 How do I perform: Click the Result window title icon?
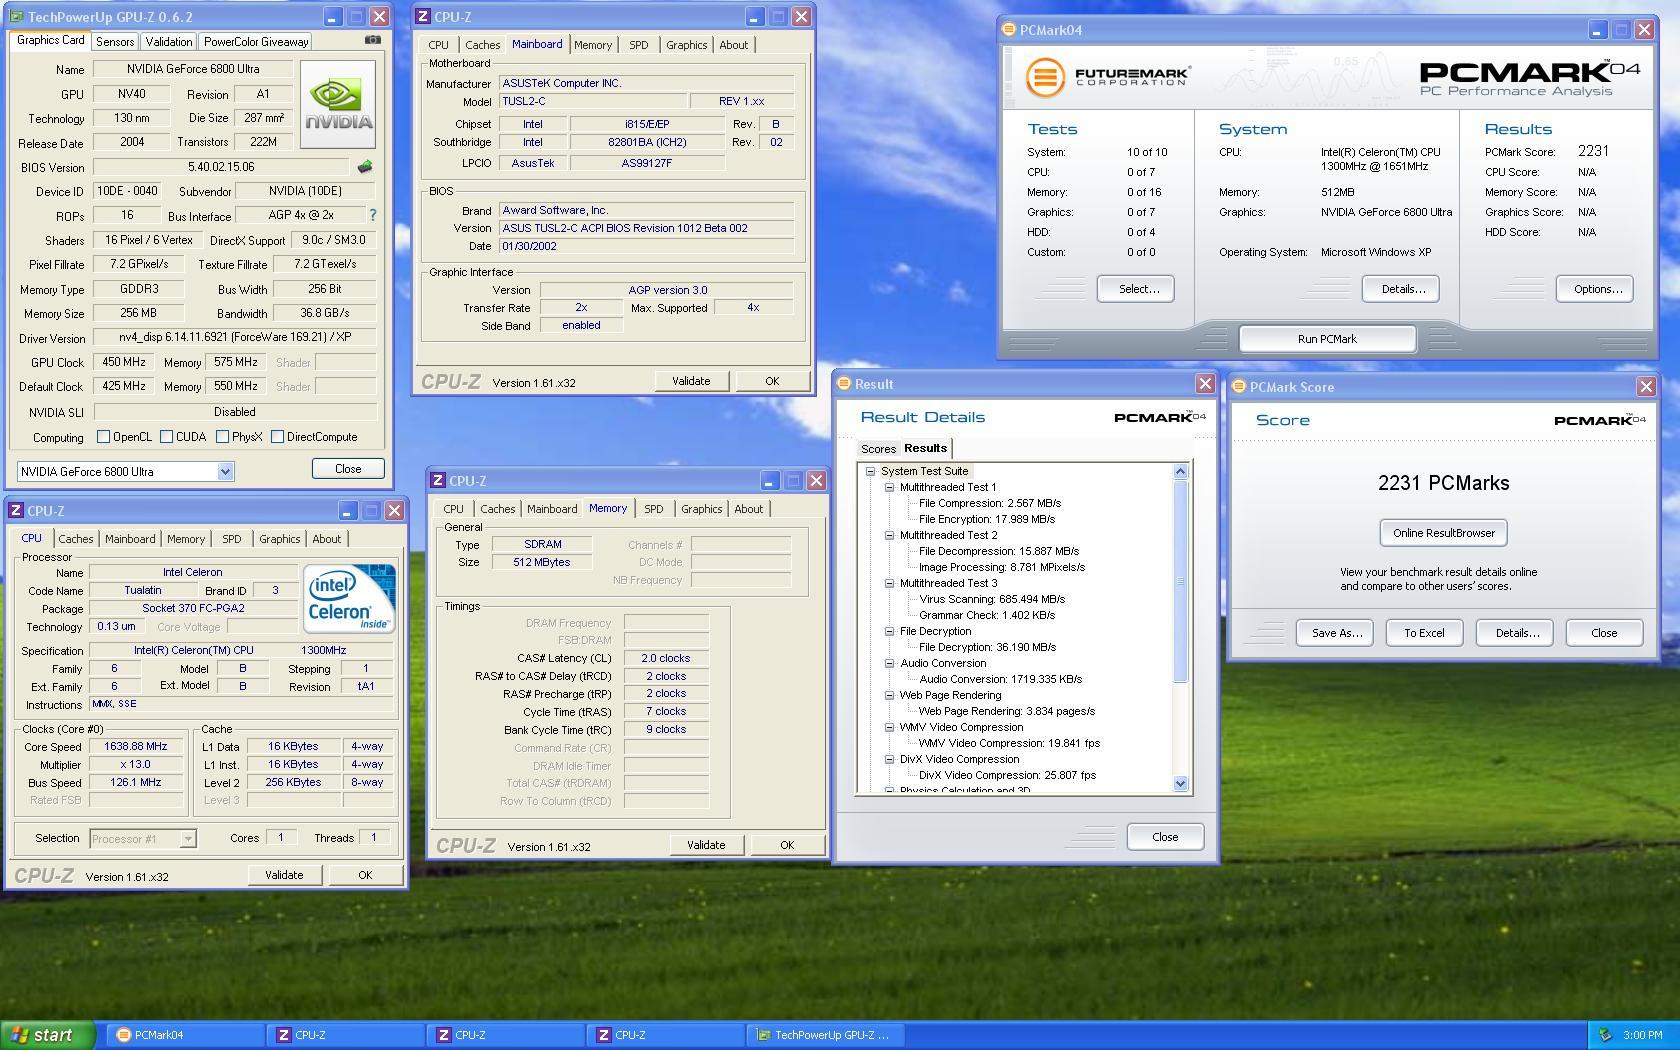(x=844, y=384)
